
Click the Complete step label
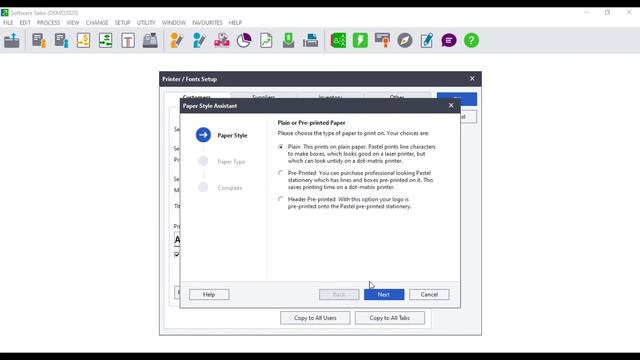coord(230,188)
